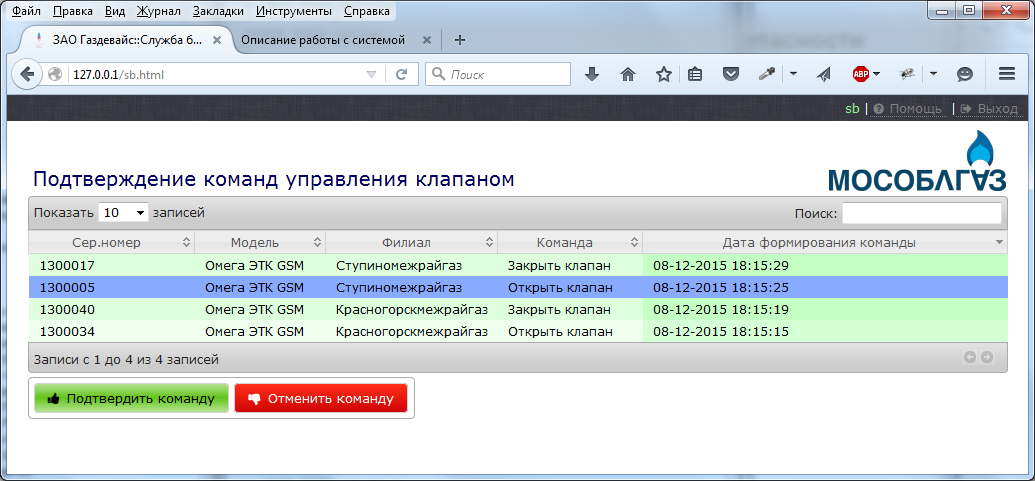Switch to Описание работы с системой tab
Screen dimensions: 1035x481
[x=323, y=40]
